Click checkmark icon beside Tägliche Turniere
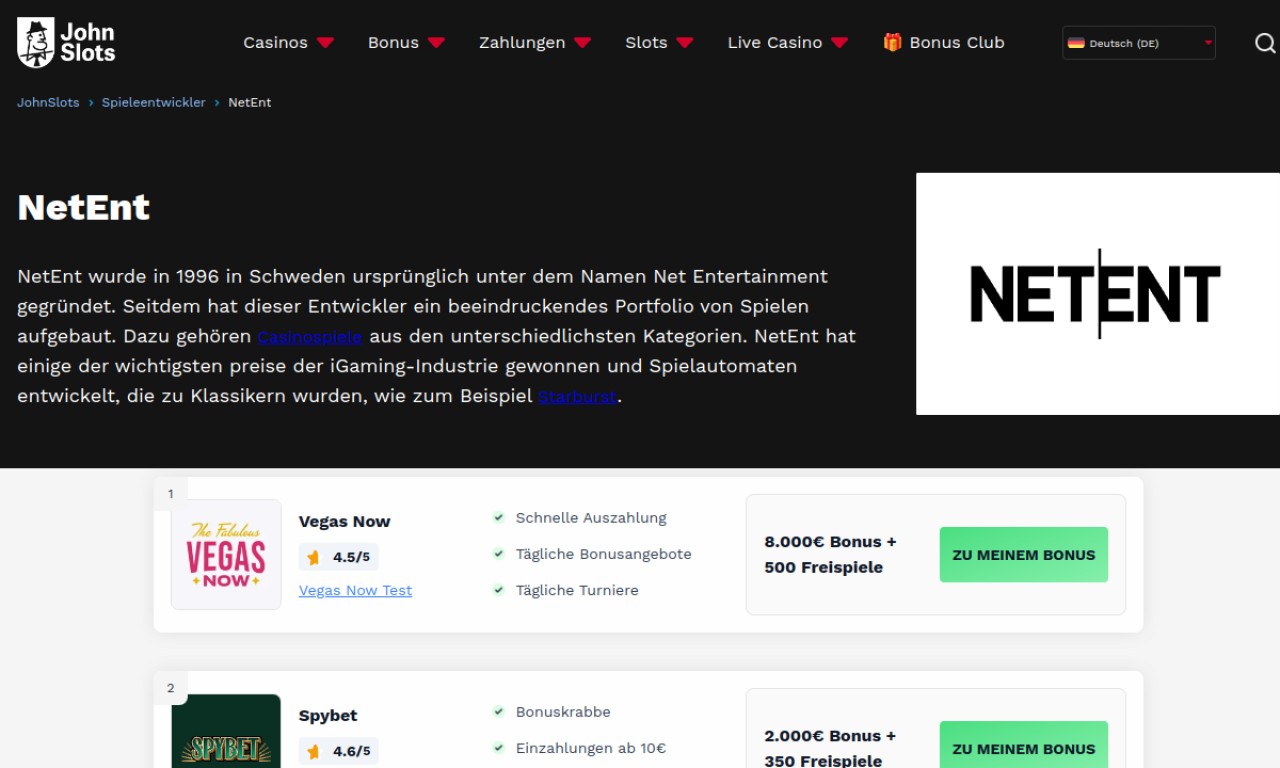The width and height of the screenshot is (1280, 768). coord(498,590)
